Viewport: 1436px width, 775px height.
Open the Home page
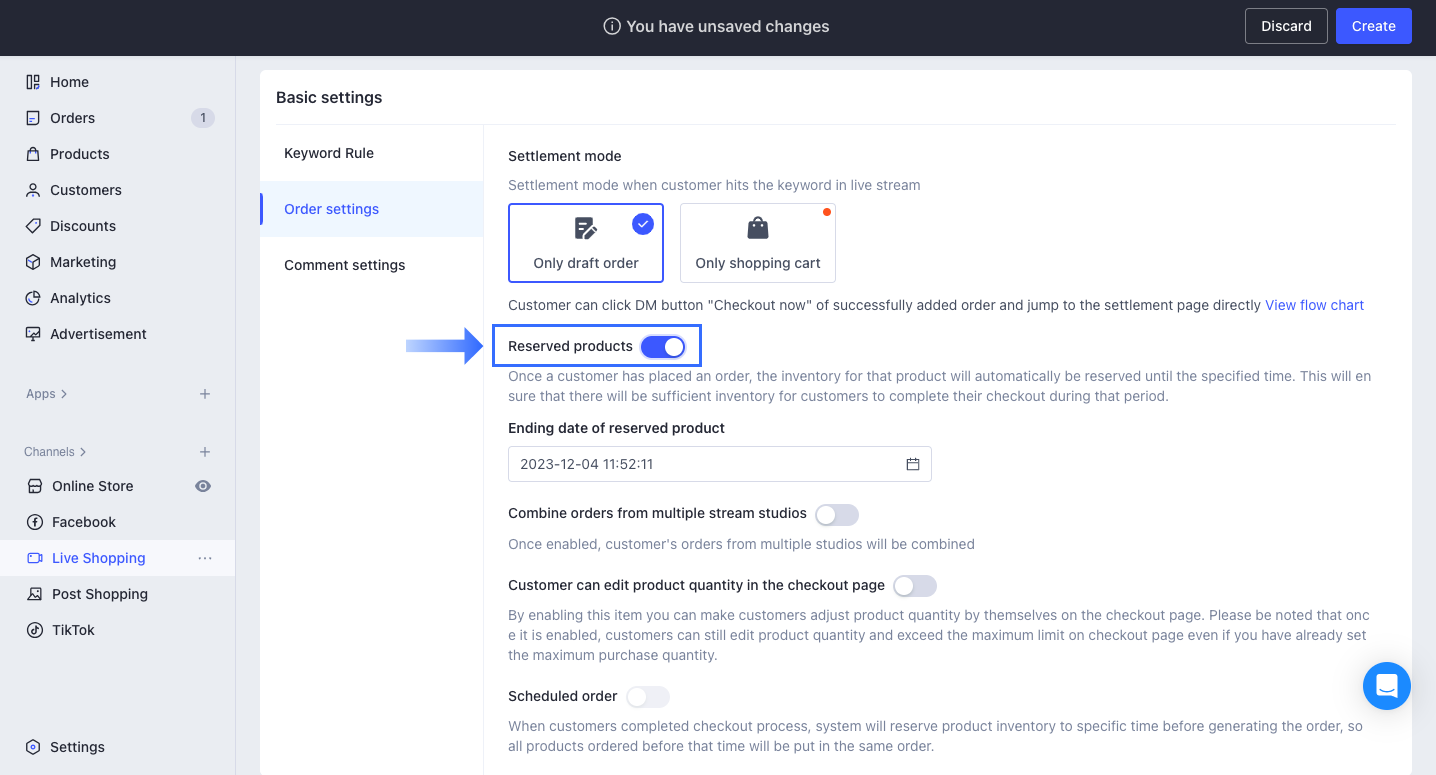coord(70,81)
